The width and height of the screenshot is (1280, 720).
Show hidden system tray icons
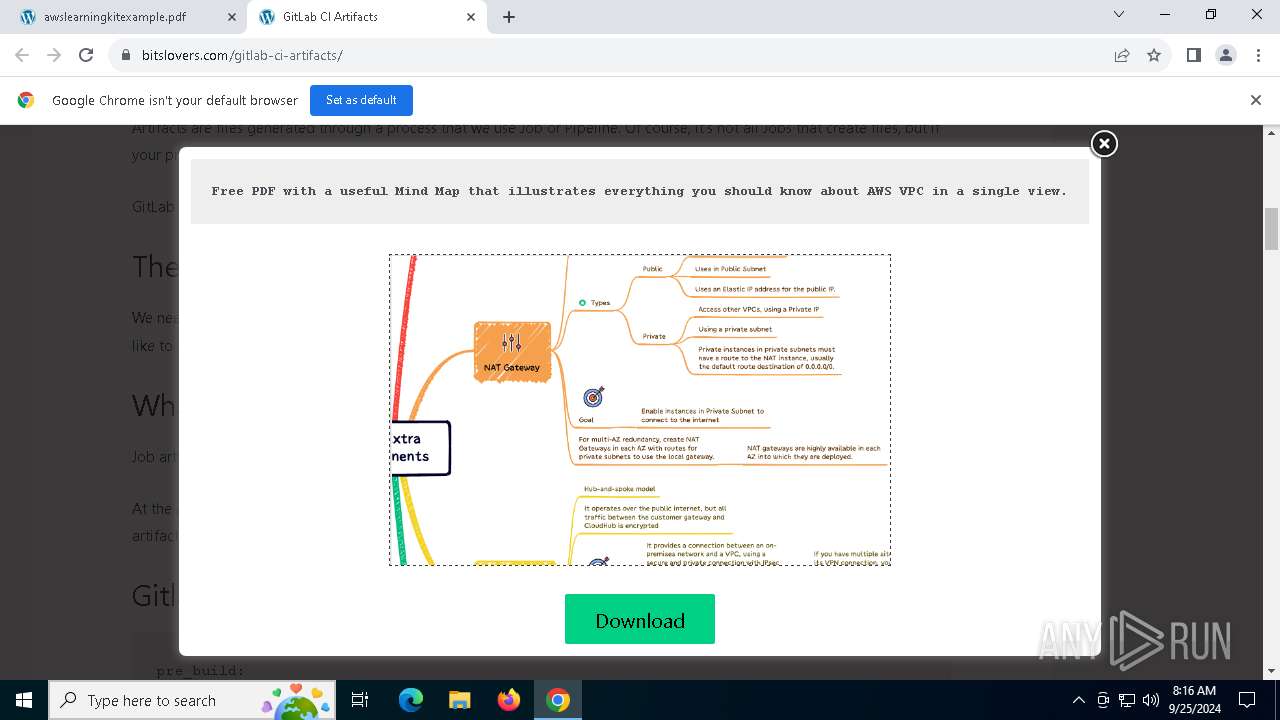(x=1078, y=700)
